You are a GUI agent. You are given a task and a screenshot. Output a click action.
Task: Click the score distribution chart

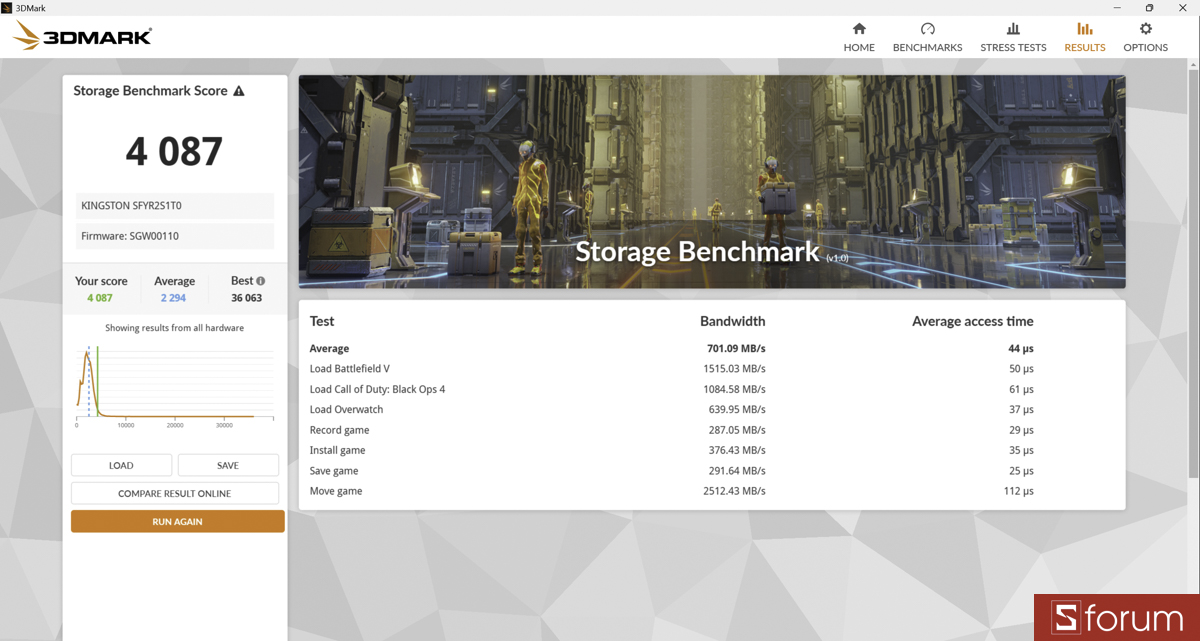pos(175,385)
